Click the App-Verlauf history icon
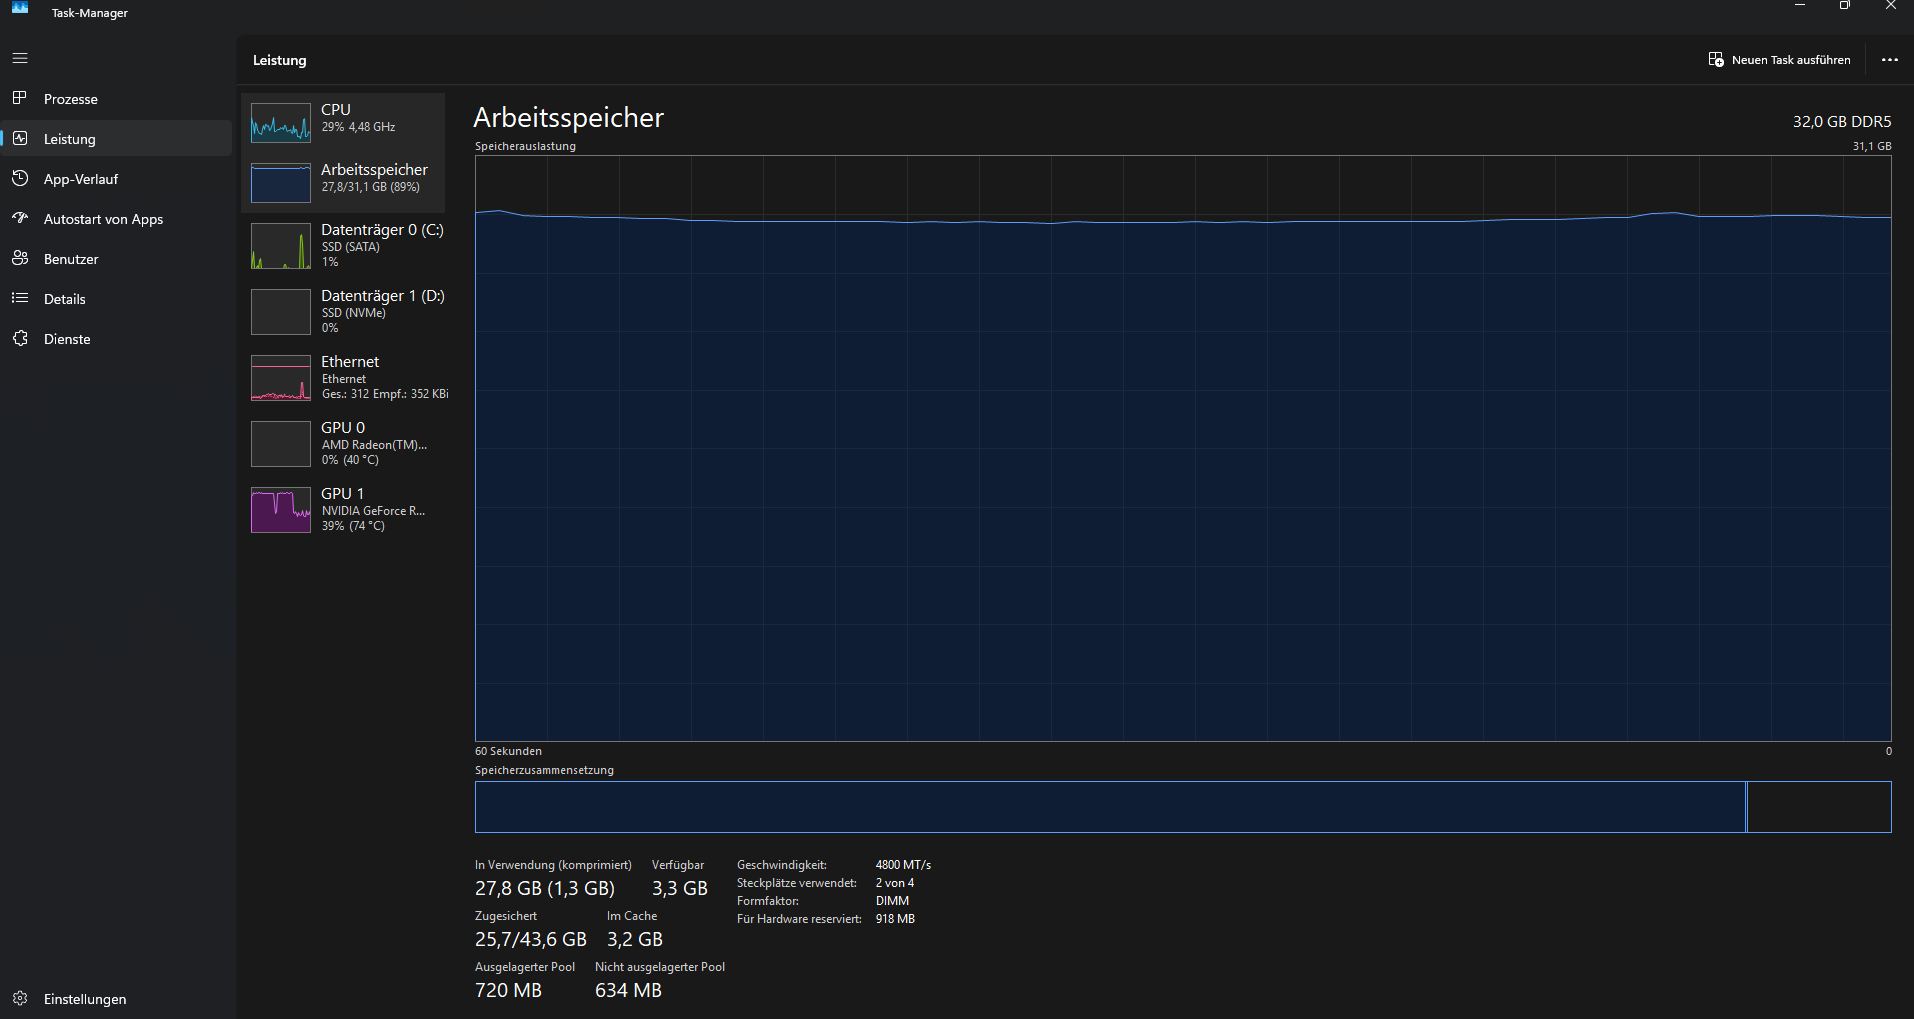 [20, 178]
